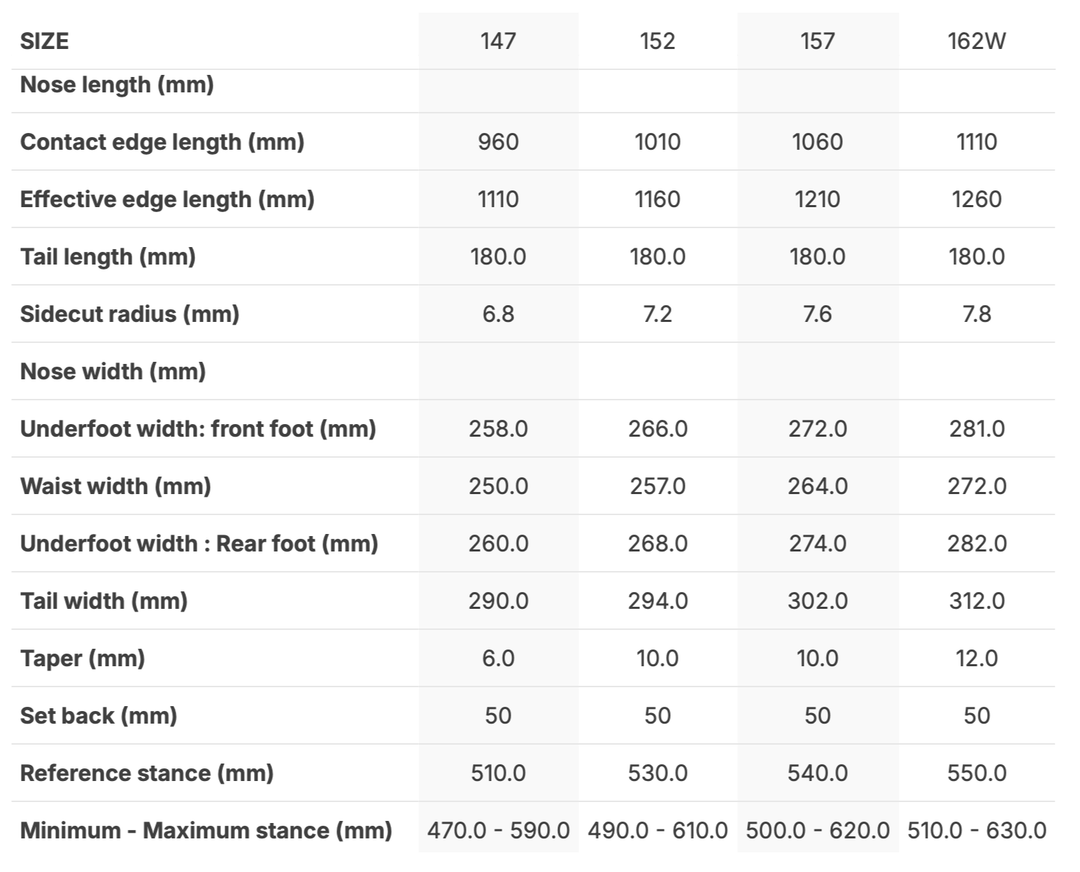The height and width of the screenshot is (872, 1080).
Task: Click the 147 size column header
Action: pos(498,42)
